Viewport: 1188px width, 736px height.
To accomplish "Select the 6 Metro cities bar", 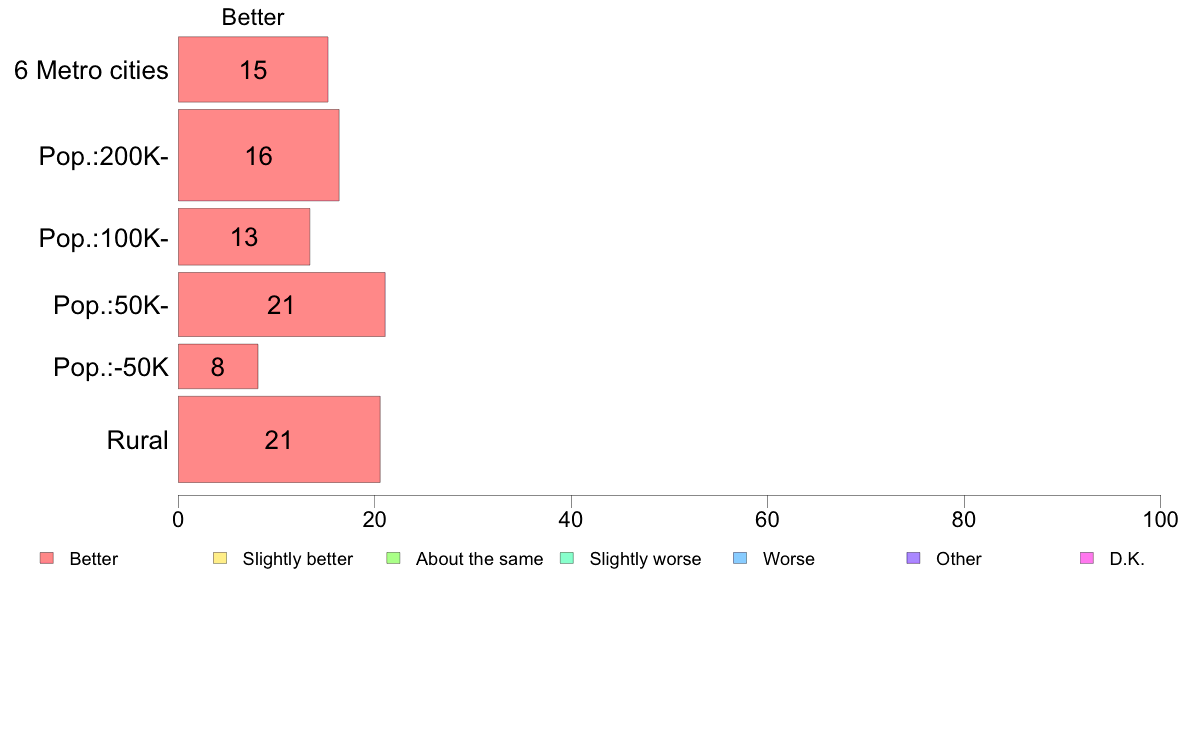I will tap(253, 70).
